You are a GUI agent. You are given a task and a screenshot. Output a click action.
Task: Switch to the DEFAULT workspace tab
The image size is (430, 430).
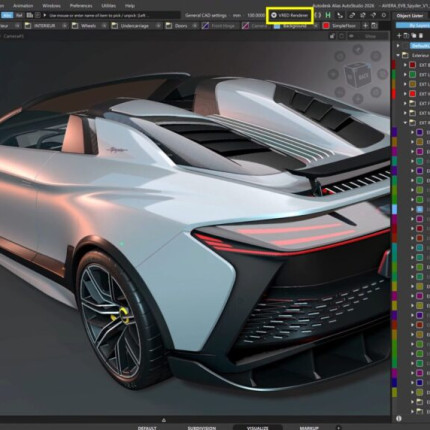pyautogui.click(x=147, y=428)
